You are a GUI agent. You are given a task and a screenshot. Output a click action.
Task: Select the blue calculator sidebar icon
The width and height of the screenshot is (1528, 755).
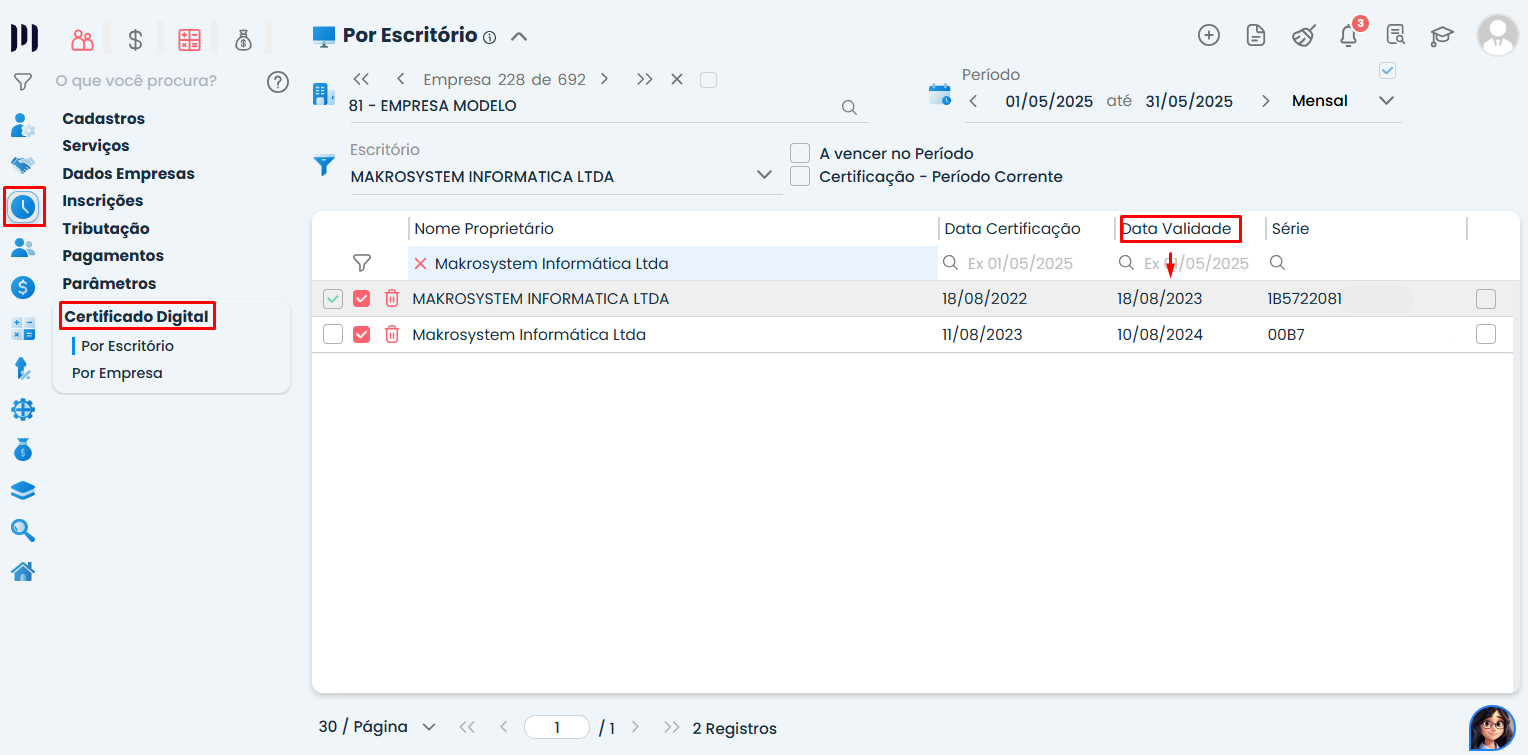(x=23, y=328)
